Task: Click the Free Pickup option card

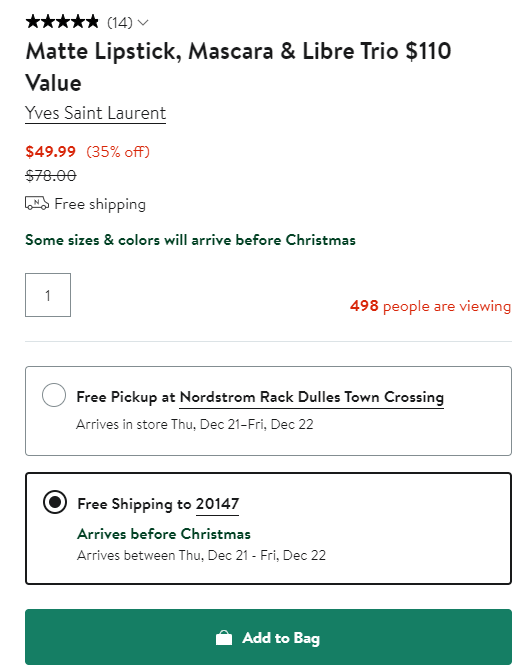Action: pyautogui.click(x=268, y=411)
